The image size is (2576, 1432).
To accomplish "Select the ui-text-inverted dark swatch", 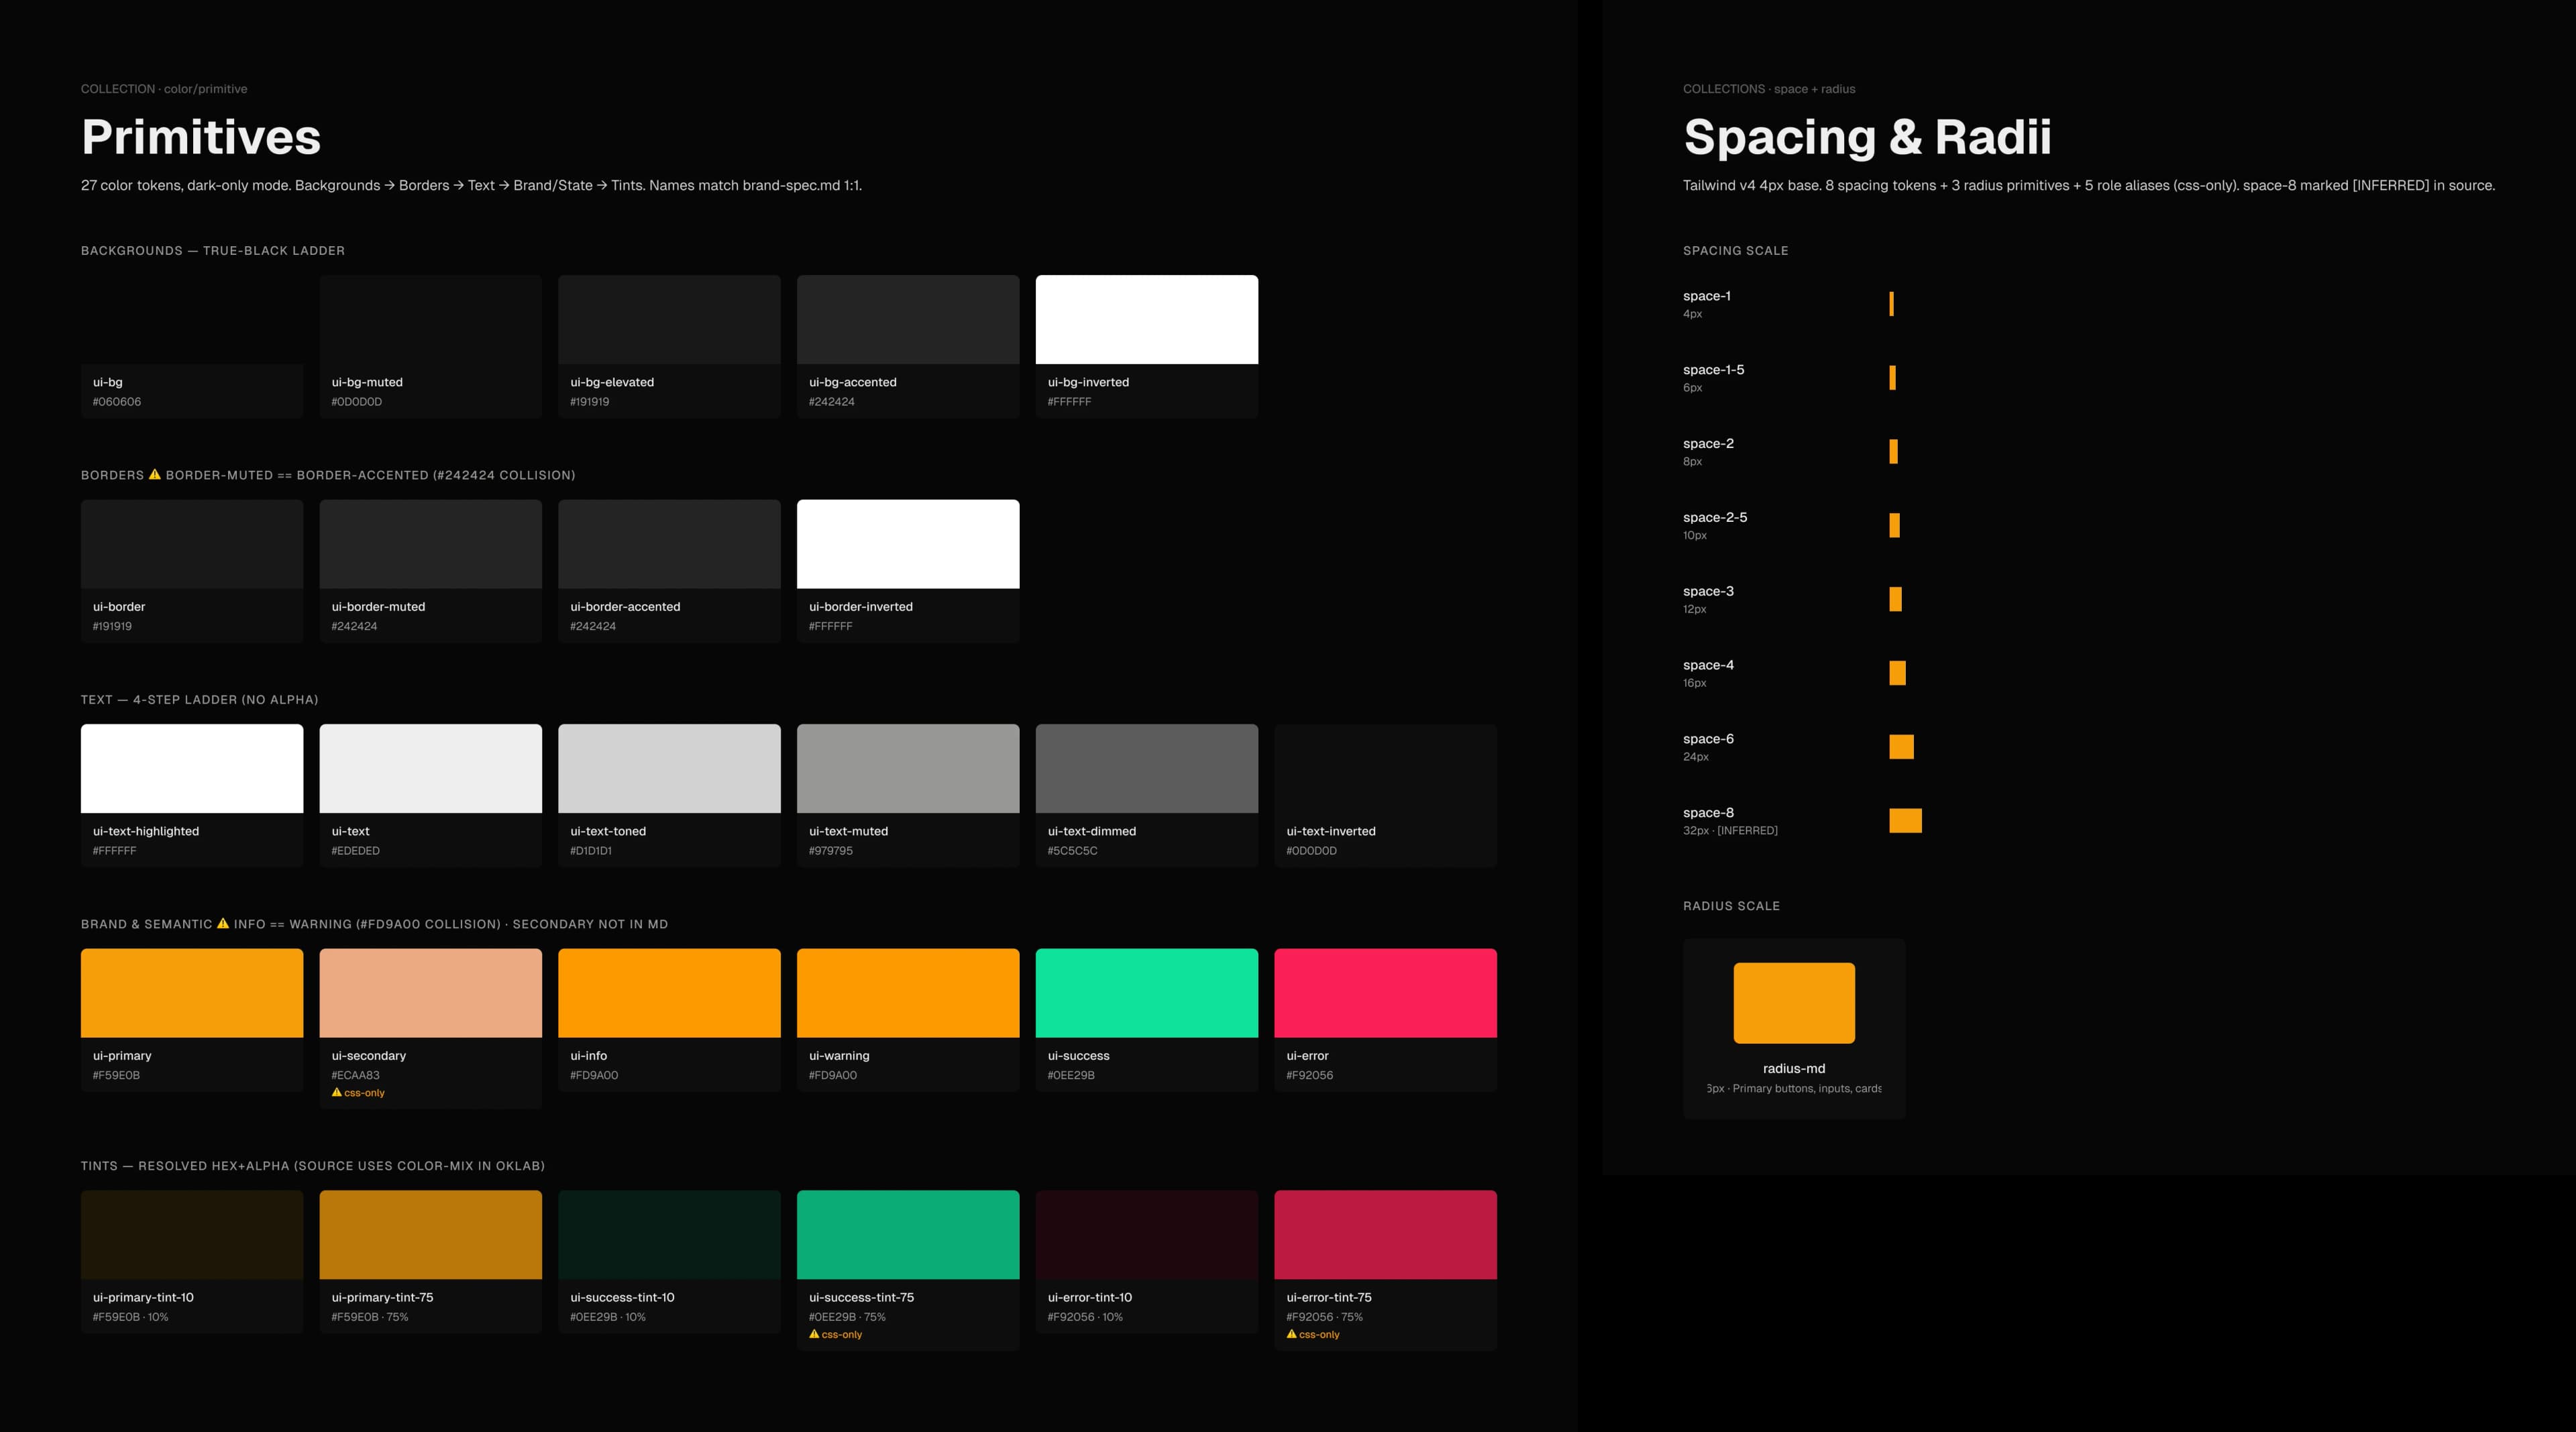I will [x=1386, y=769].
